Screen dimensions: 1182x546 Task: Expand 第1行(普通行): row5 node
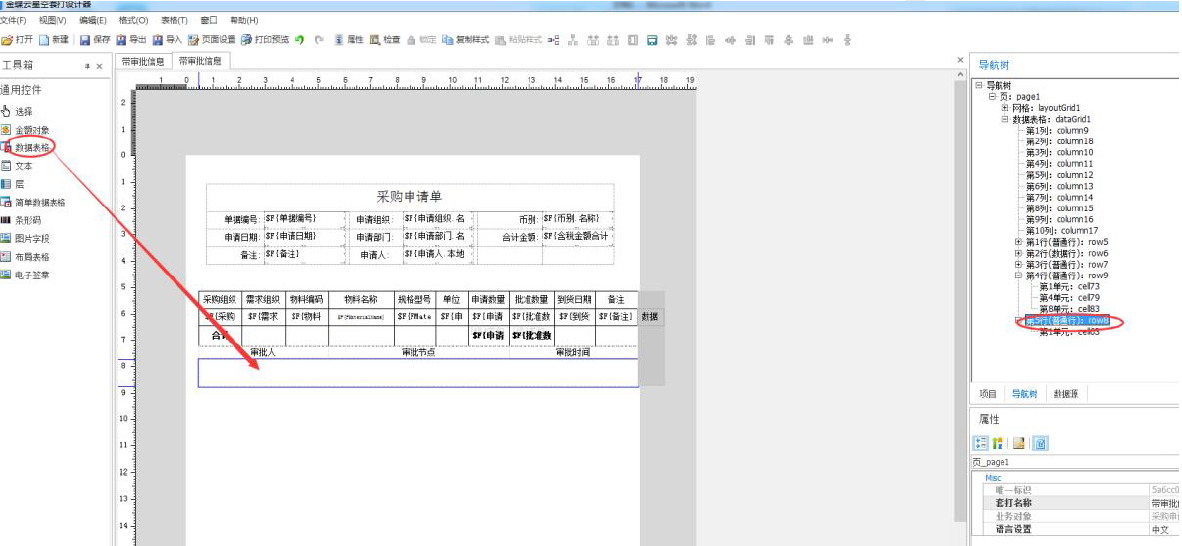tap(1018, 242)
